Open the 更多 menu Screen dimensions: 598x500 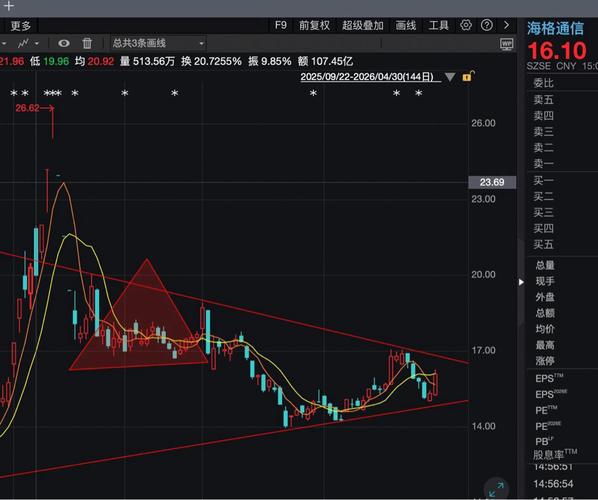21,26
